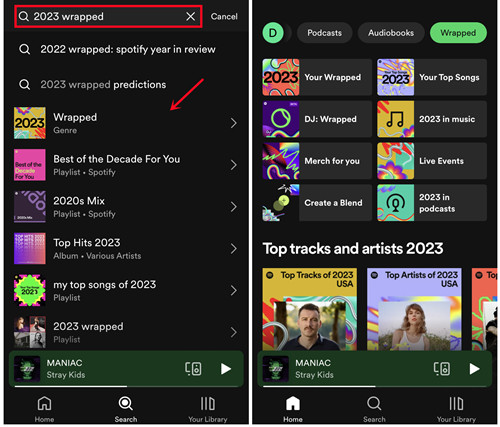Tap MANIAC album art in home screen player
Image resolution: width=500 pixels, height=427 pixels.
point(276,369)
